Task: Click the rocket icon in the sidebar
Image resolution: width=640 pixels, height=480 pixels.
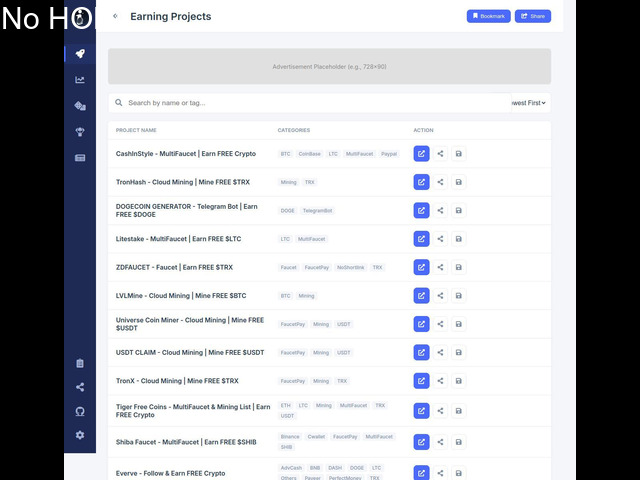Action: [x=80, y=54]
